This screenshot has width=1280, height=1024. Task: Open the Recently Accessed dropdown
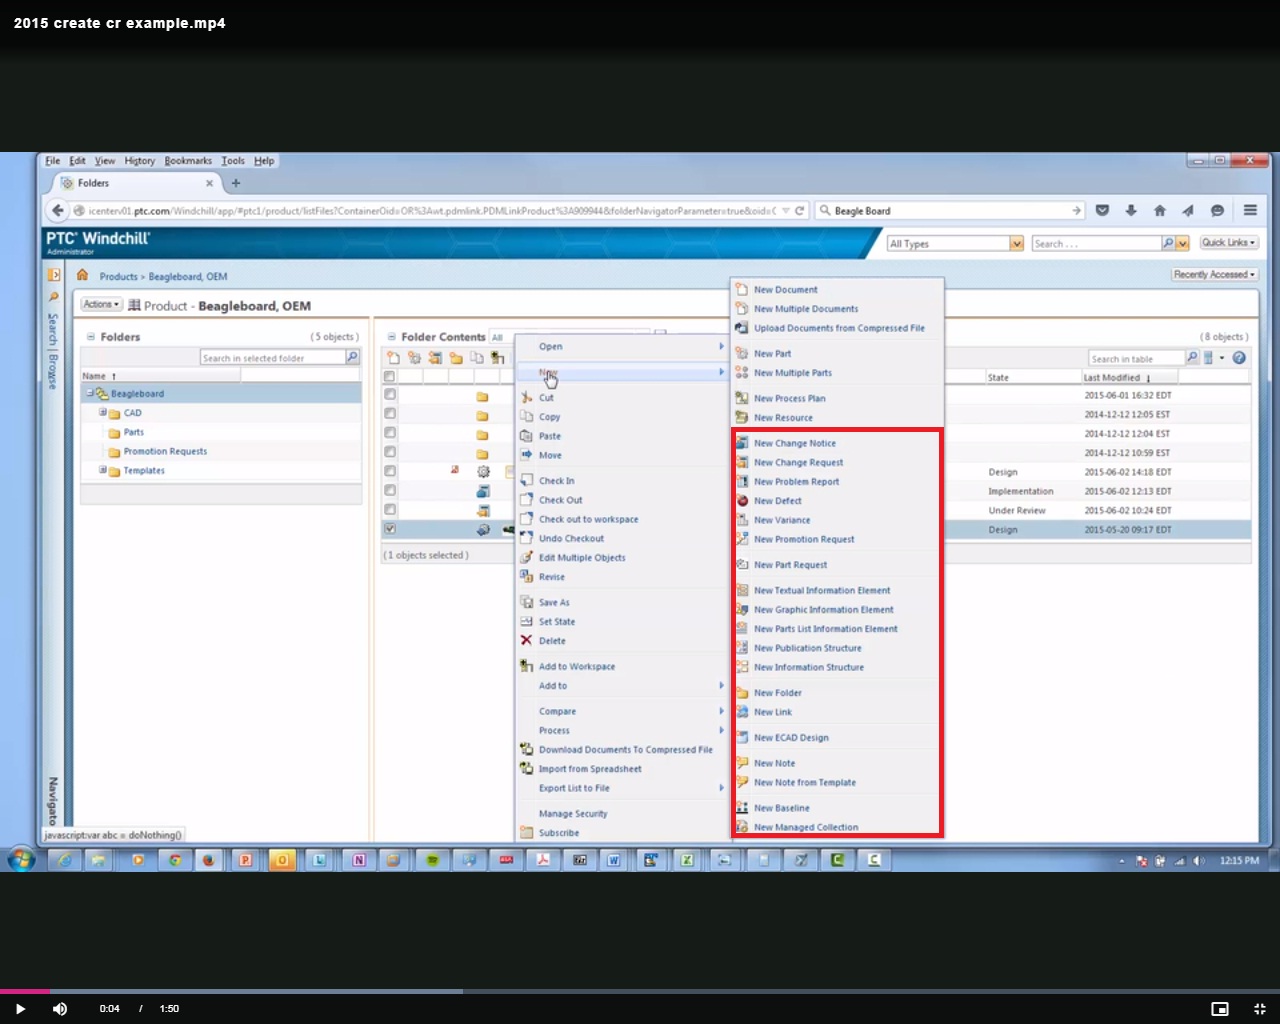pos(1213,273)
